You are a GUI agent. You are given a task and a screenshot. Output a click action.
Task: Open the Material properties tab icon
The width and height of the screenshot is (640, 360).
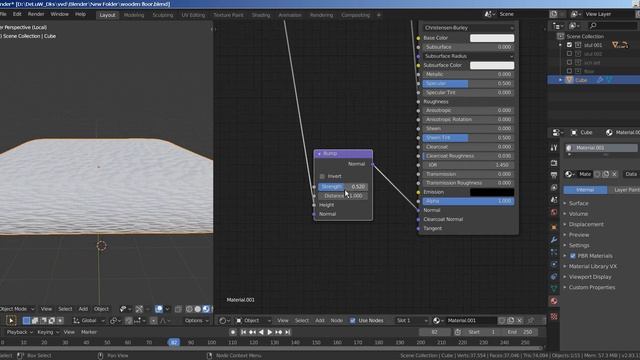click(x=554, y=301)
